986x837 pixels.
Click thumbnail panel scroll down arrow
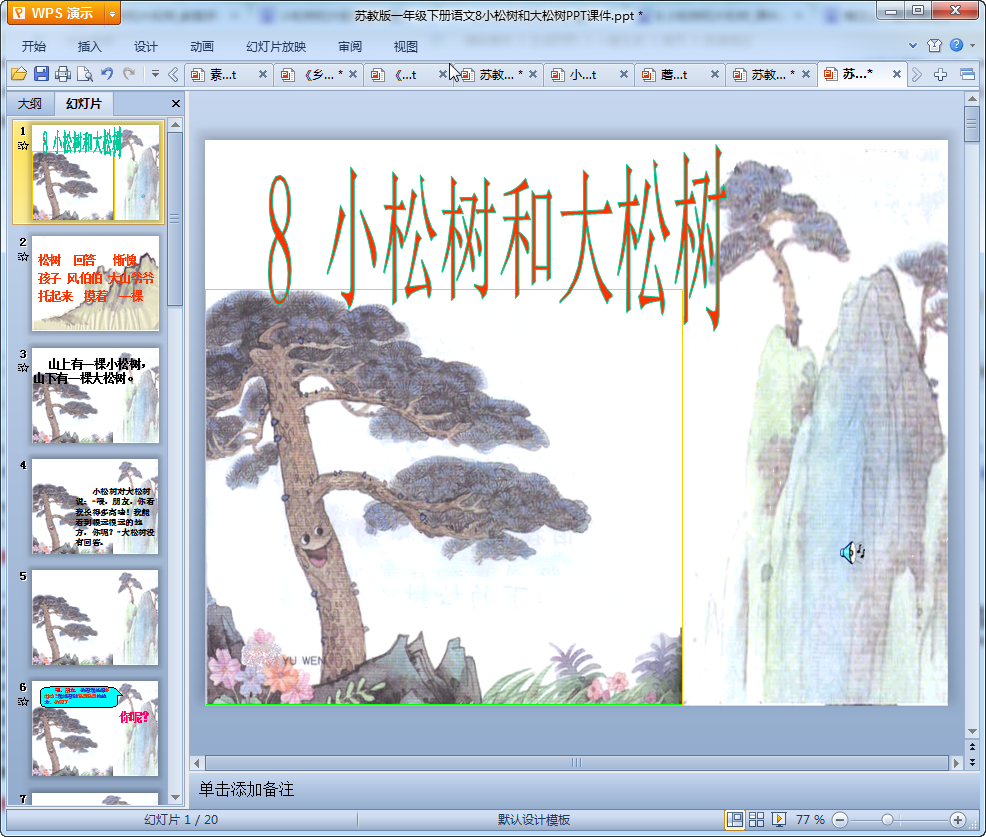[x=175, y=797]
